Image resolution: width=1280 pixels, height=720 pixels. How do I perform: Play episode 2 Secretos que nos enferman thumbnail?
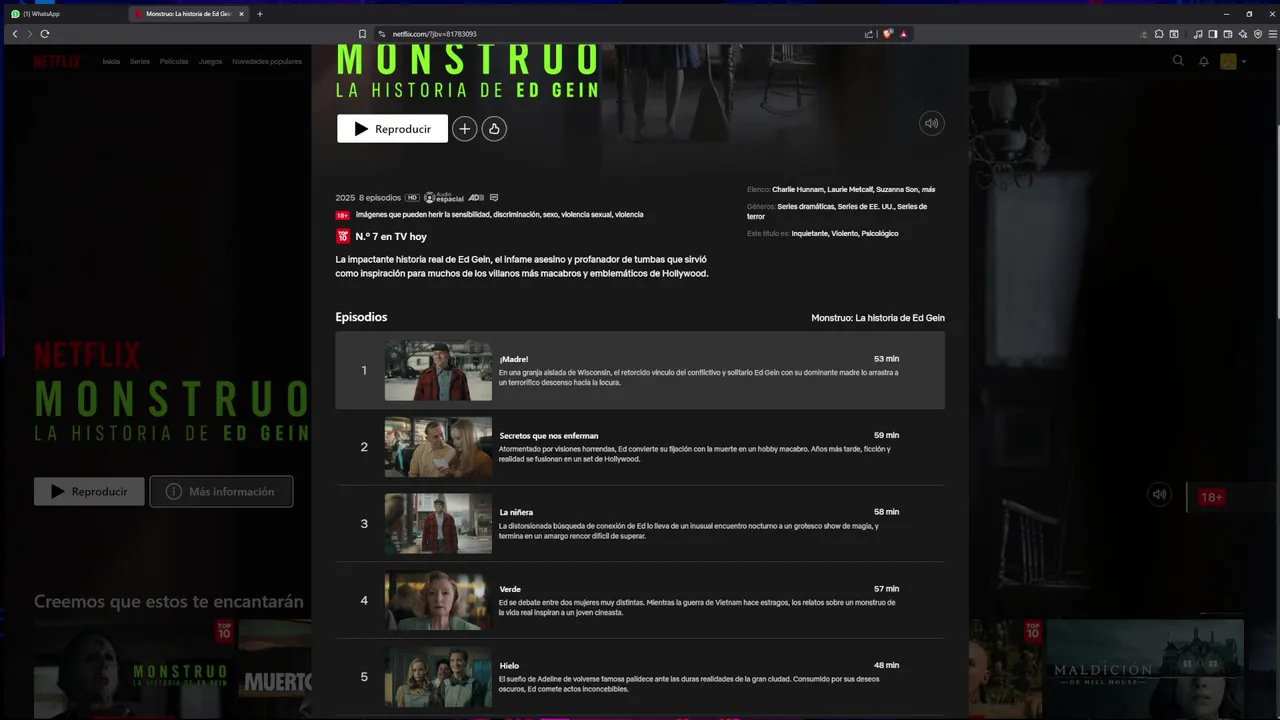click(x=438, y=447)
